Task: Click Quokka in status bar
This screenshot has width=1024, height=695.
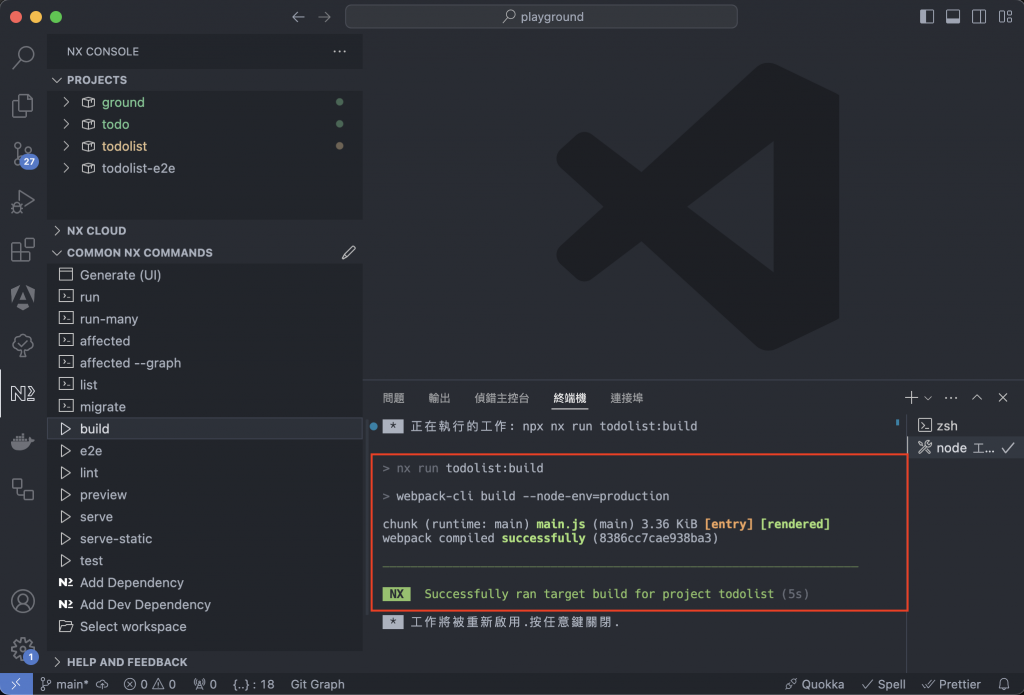Action: click(x=814, y=684)
